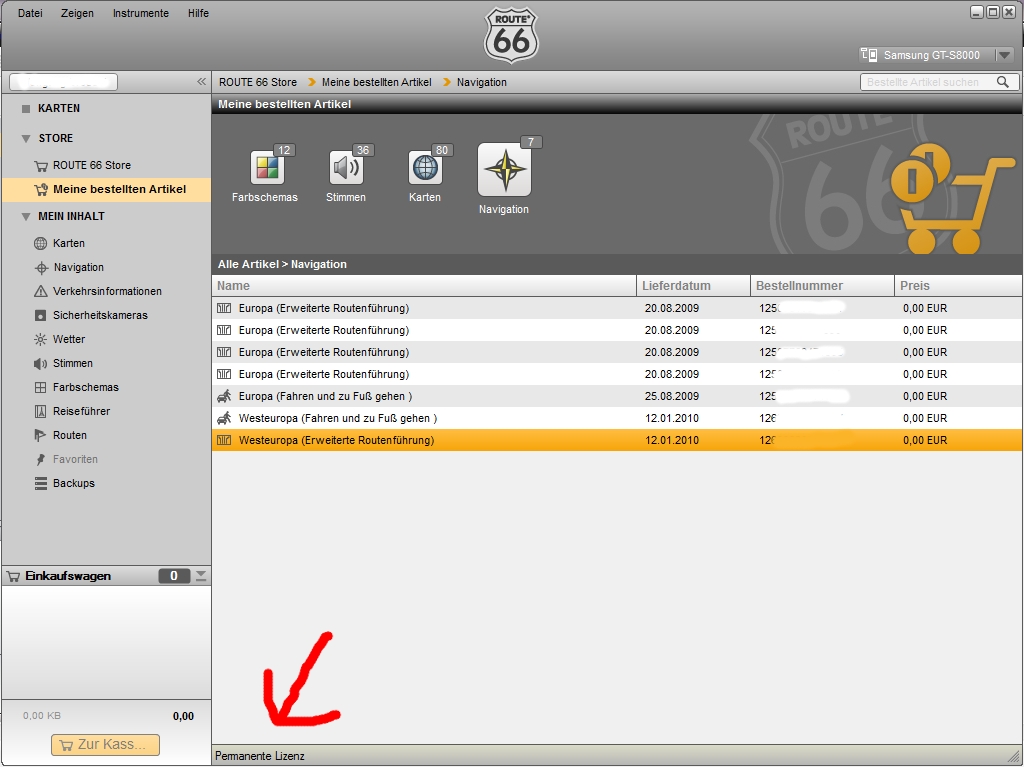The width and height of the screenshot is (1024, 767).
Task: Collapse the STORE section
Action: 26,139
